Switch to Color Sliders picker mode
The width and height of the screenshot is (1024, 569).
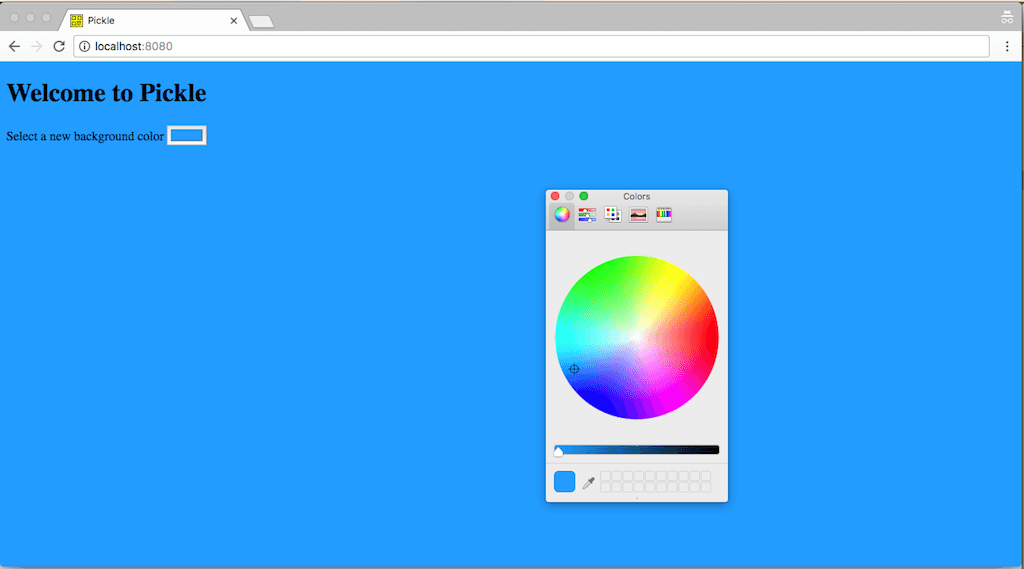587,214
